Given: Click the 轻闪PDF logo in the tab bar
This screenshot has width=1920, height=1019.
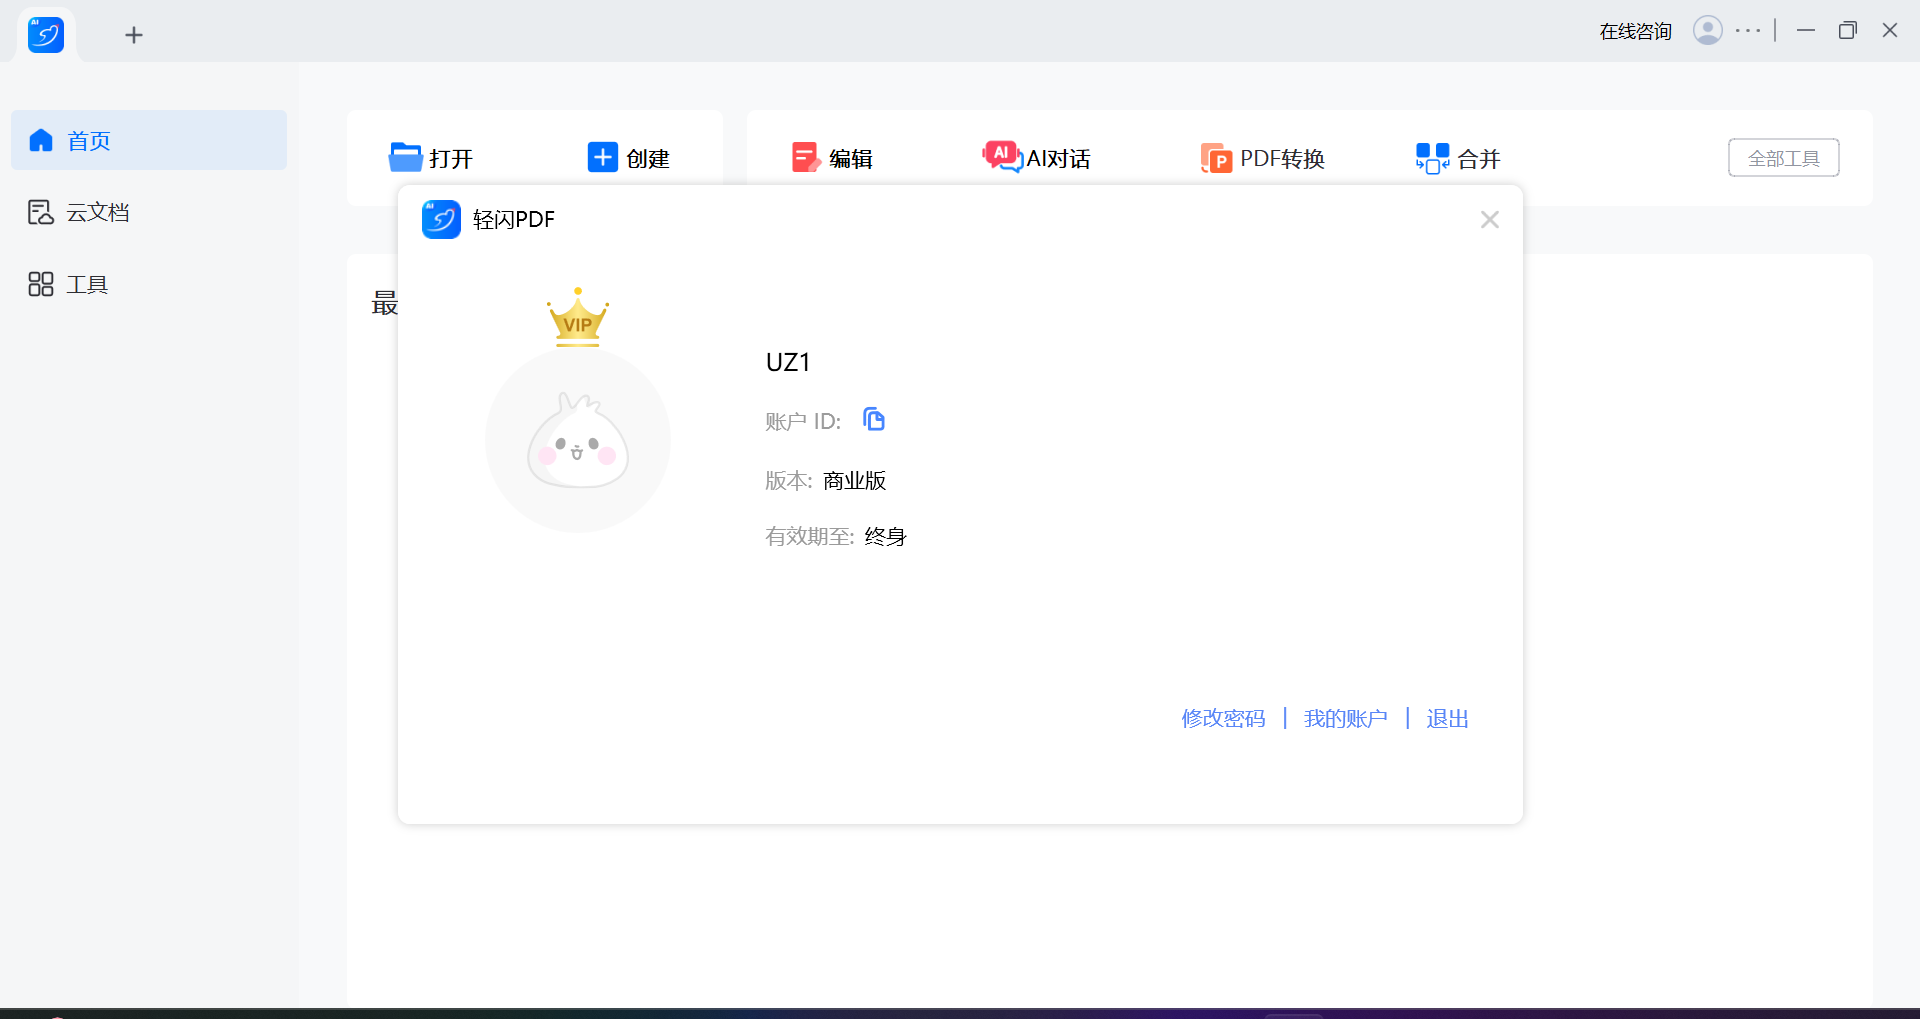Looking at the screenshot, I should (46, 35).
